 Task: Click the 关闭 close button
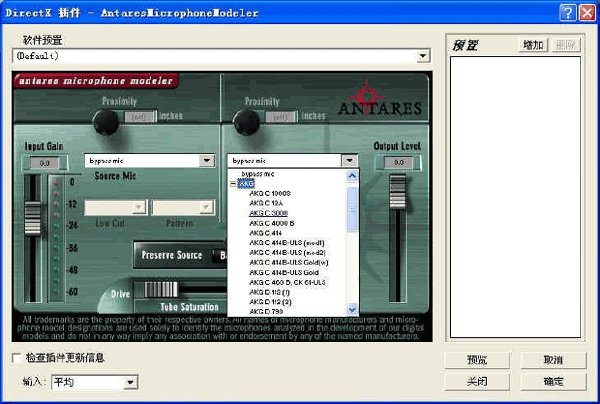pos(477,381)
